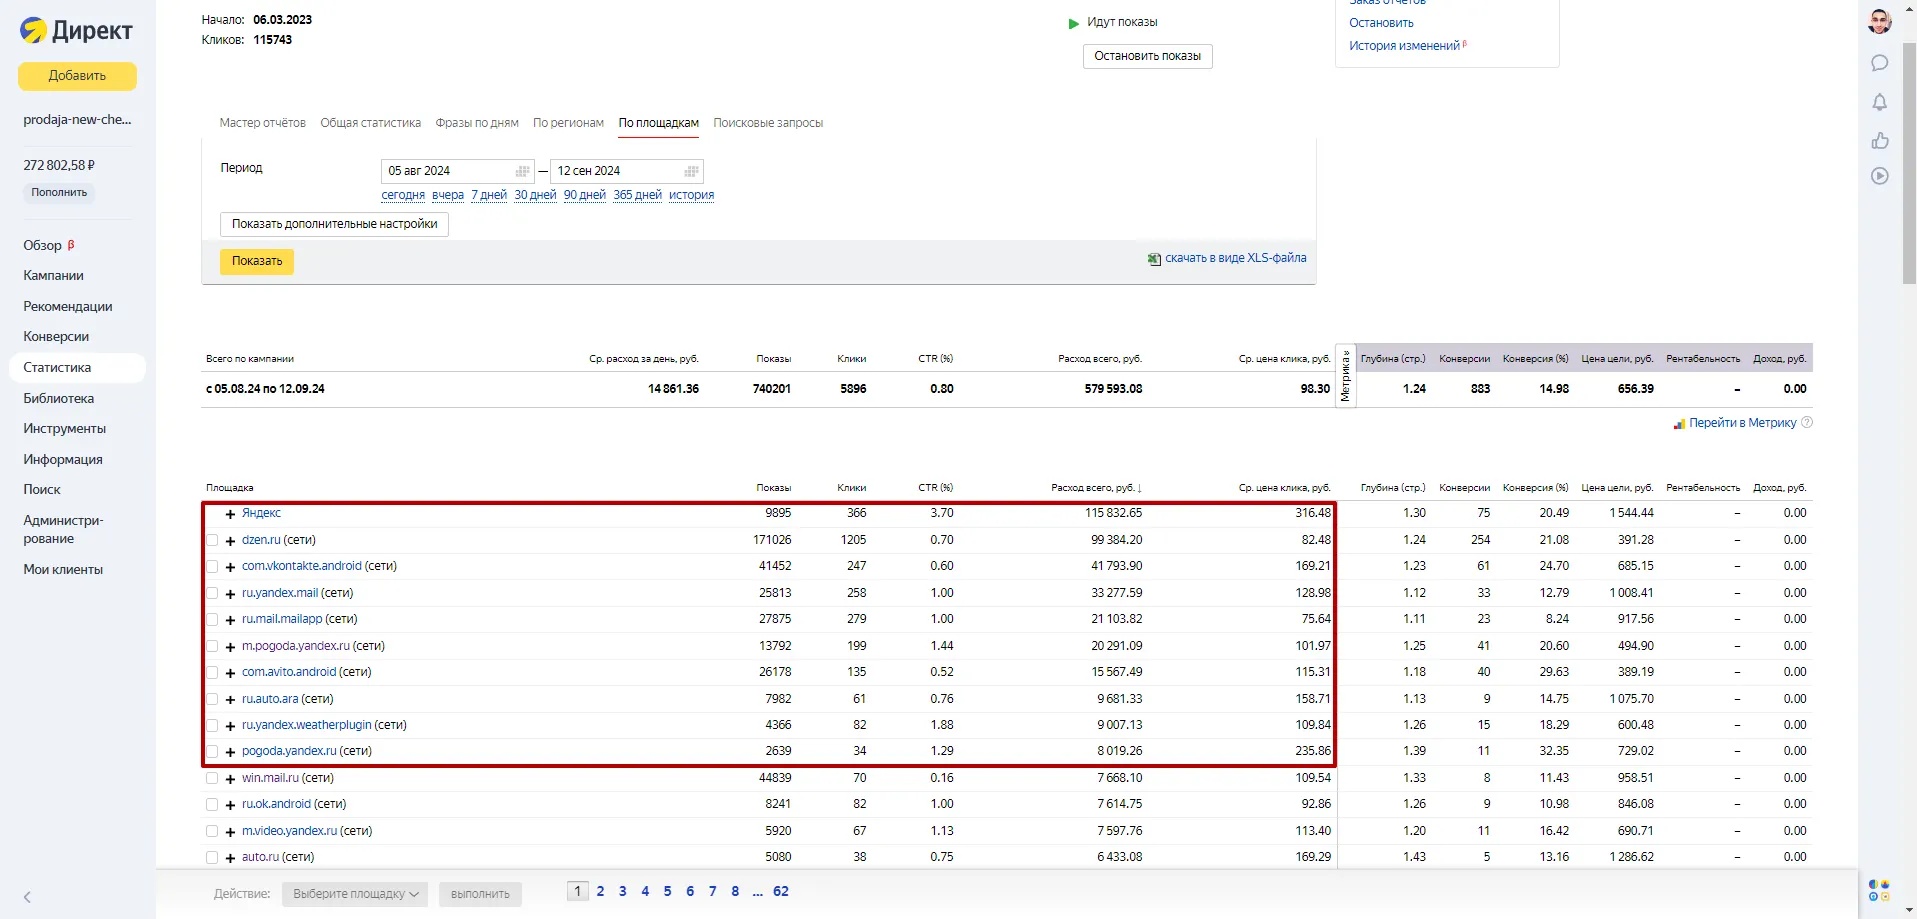Expand the Яндекс row plus sign
Image resolution: width=1917 pixels, height=919 pixels.
pos(230,514)
